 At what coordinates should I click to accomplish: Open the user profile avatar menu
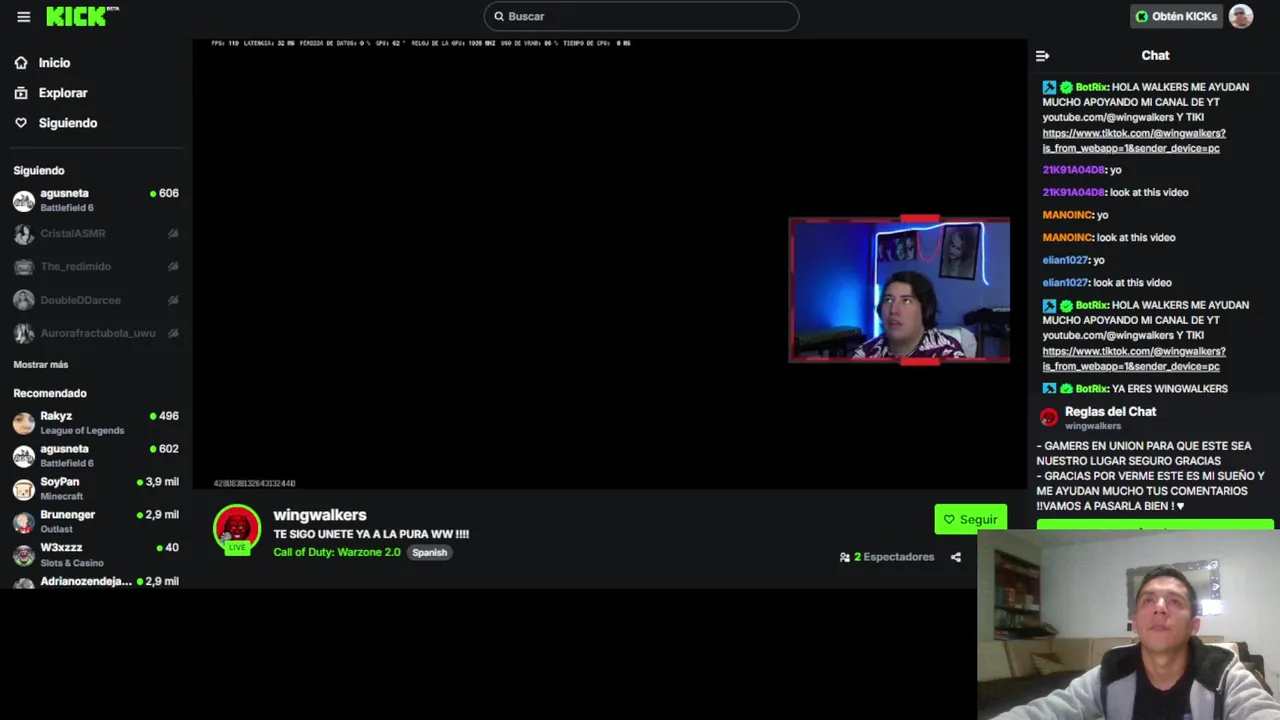pos(1241,16)
